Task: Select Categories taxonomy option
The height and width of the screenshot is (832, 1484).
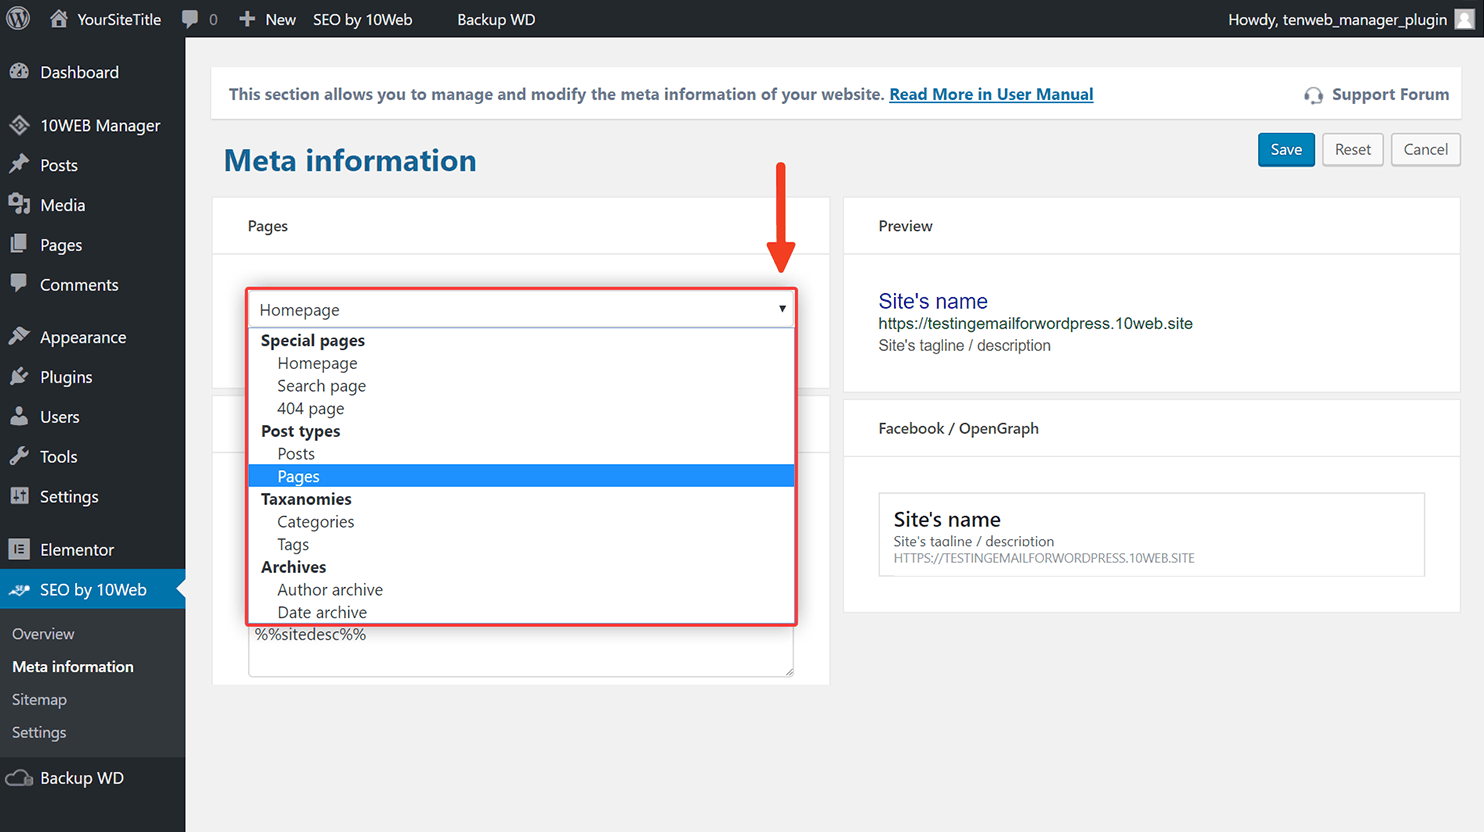Action: (521, 522)
